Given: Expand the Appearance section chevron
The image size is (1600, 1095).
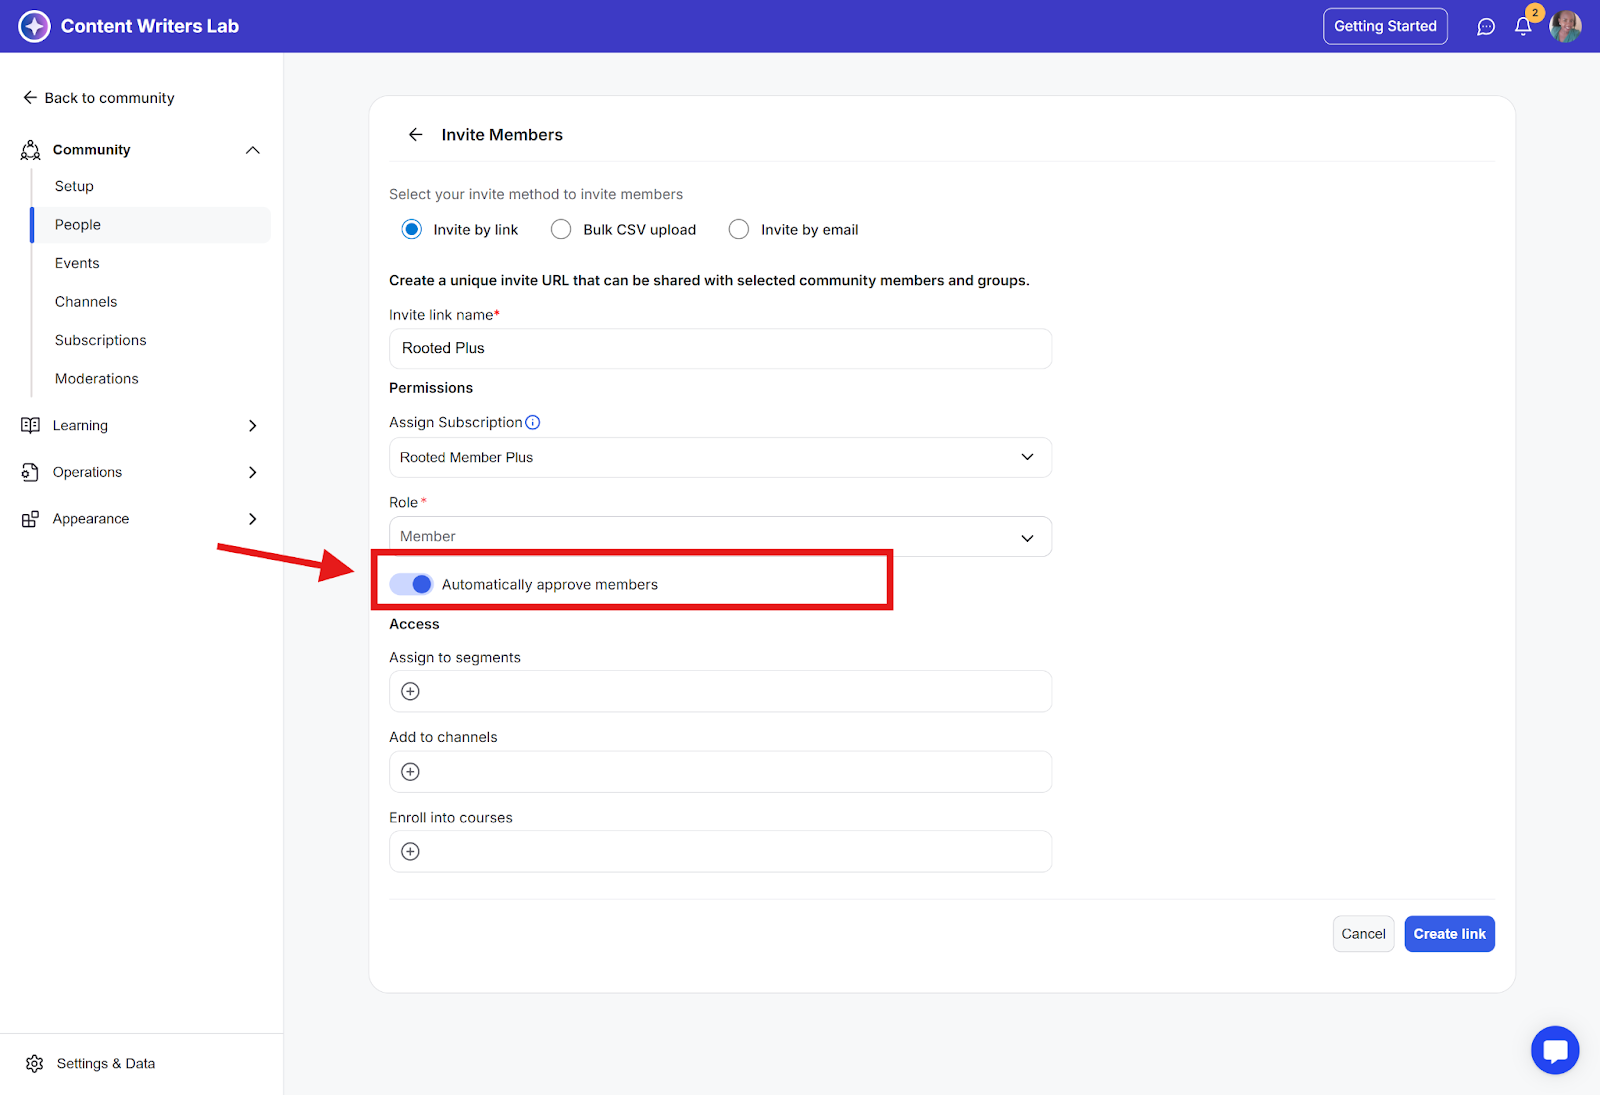Looking at the screenshot, I should 253,519.
